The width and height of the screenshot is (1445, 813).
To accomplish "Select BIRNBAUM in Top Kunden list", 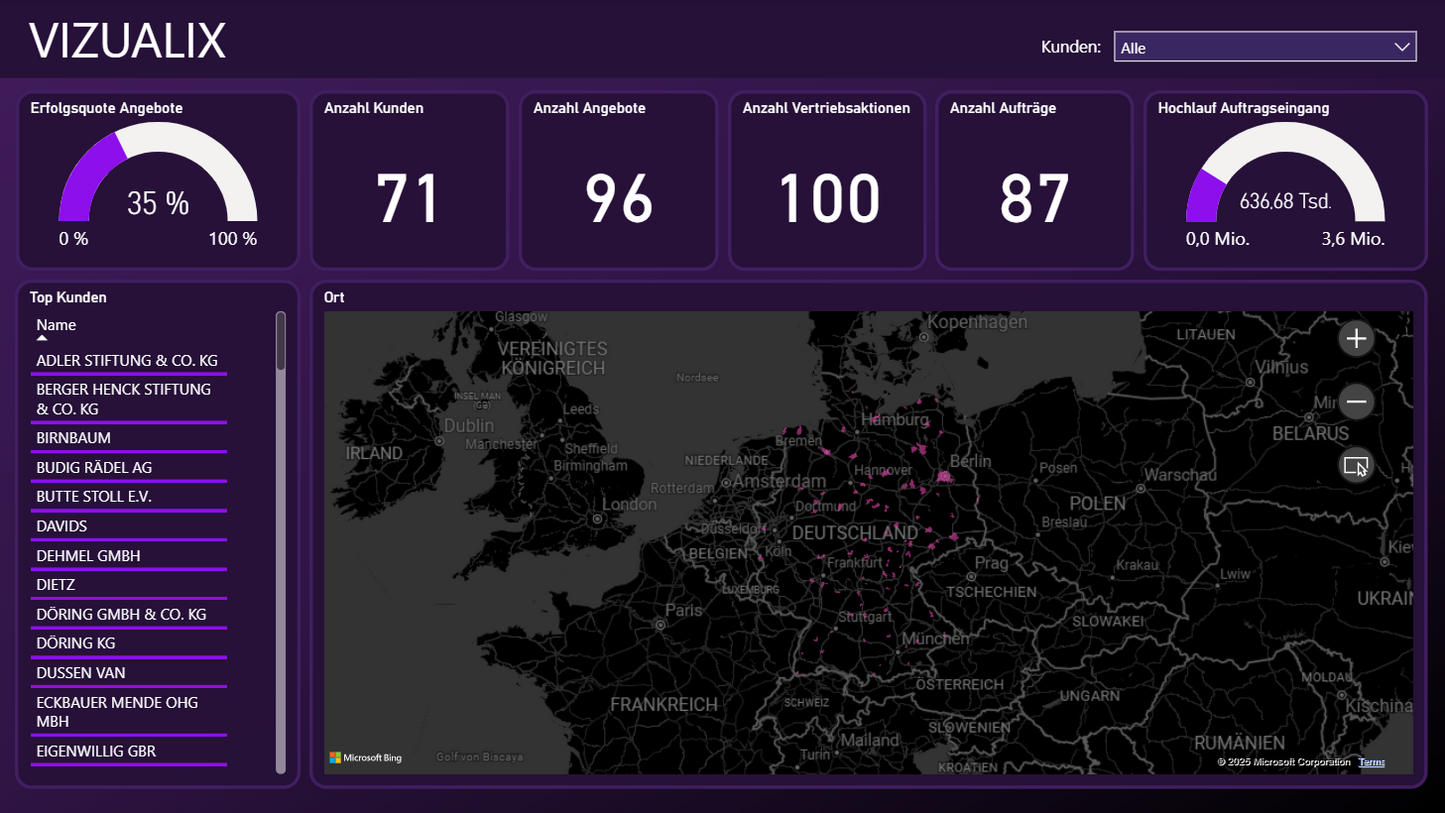I will (x=74, y=438).
